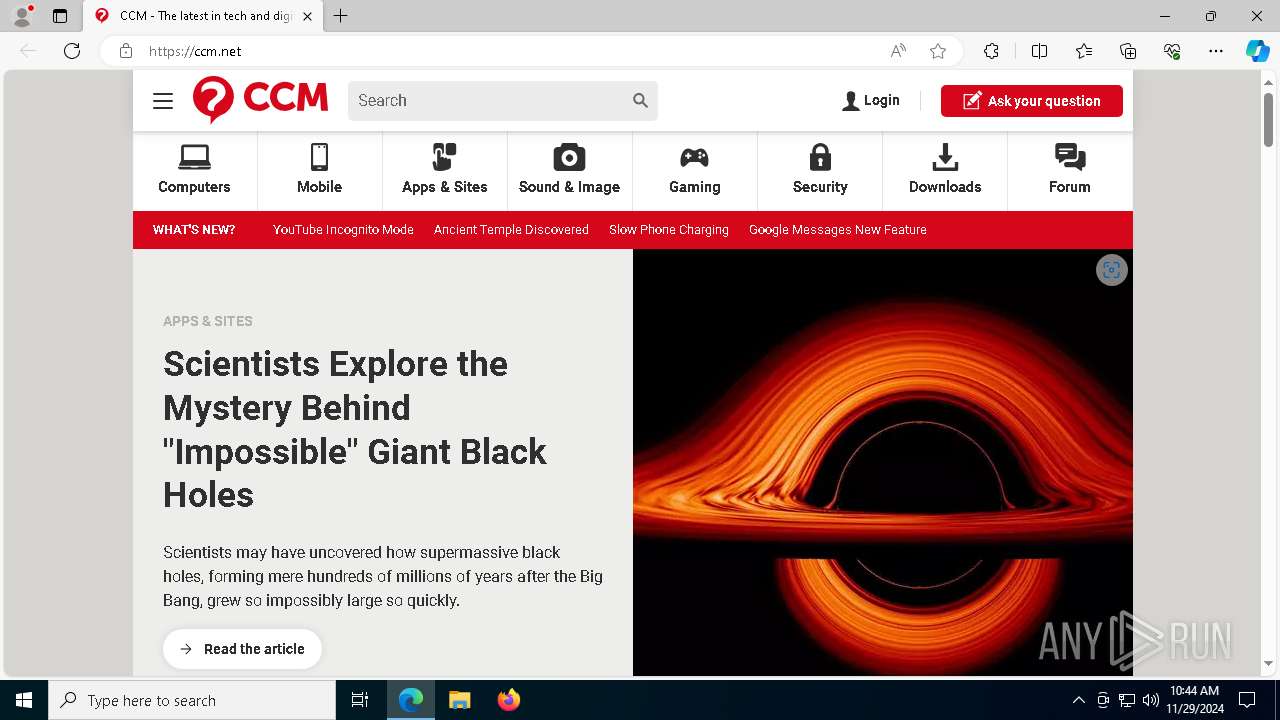This screenshot has height=720, width=1280.
Task: Open the taskbar clock and date
Action: click(1195, 700)
